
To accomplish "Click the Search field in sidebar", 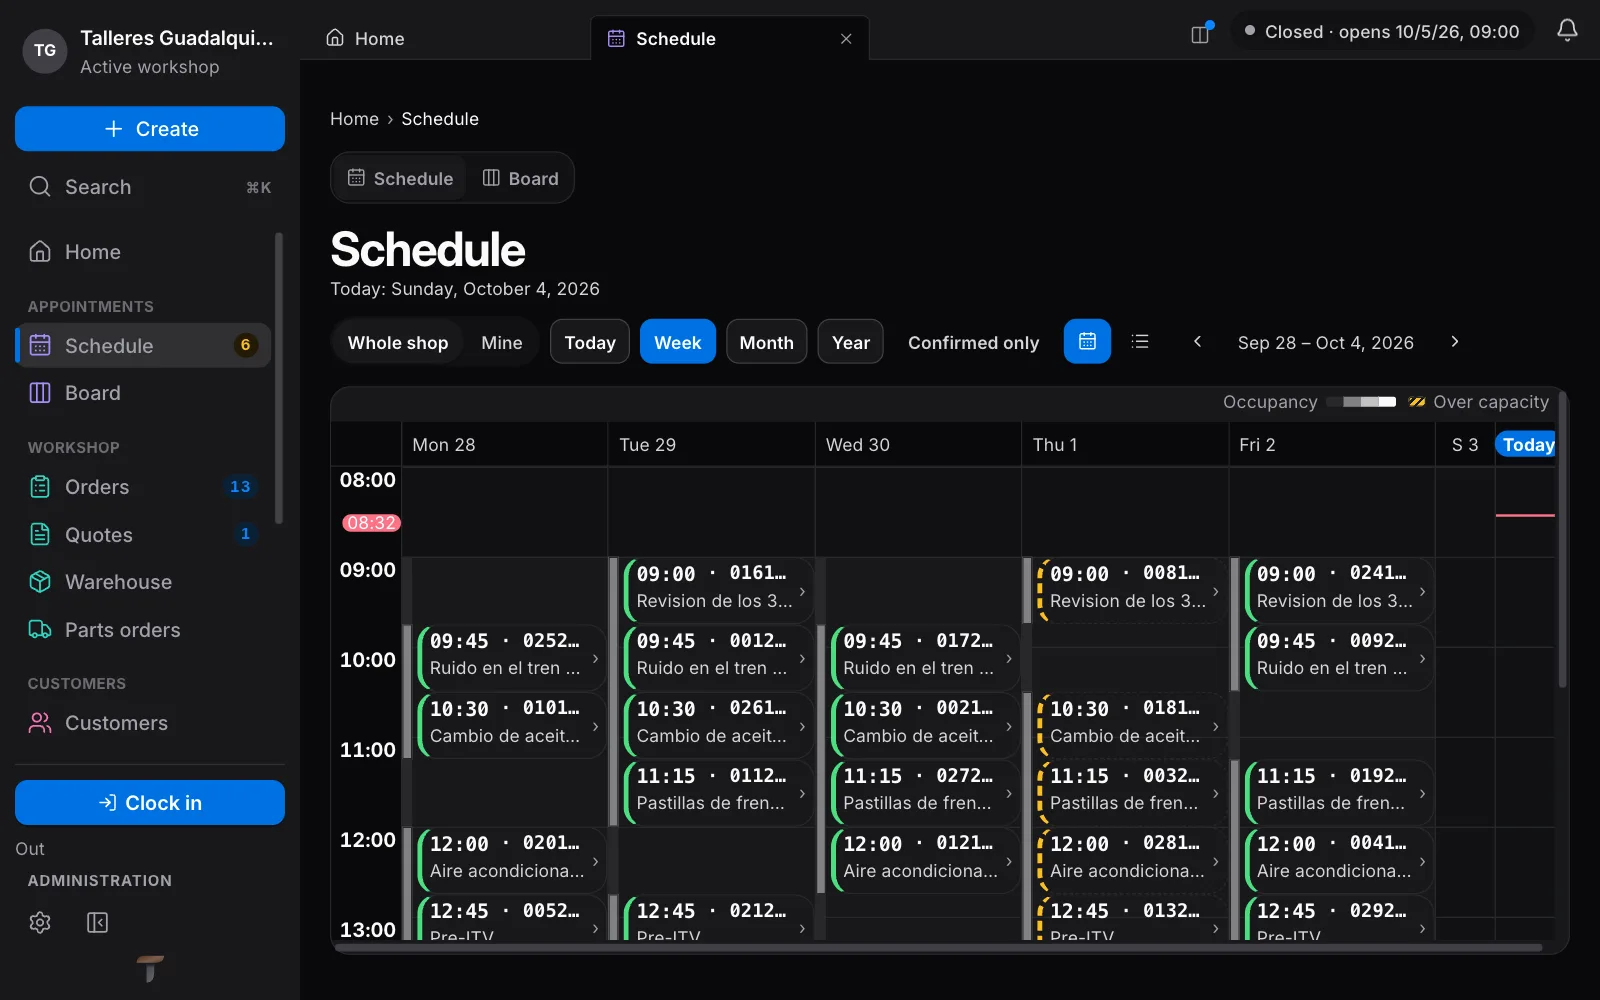I will coord(150,187).
